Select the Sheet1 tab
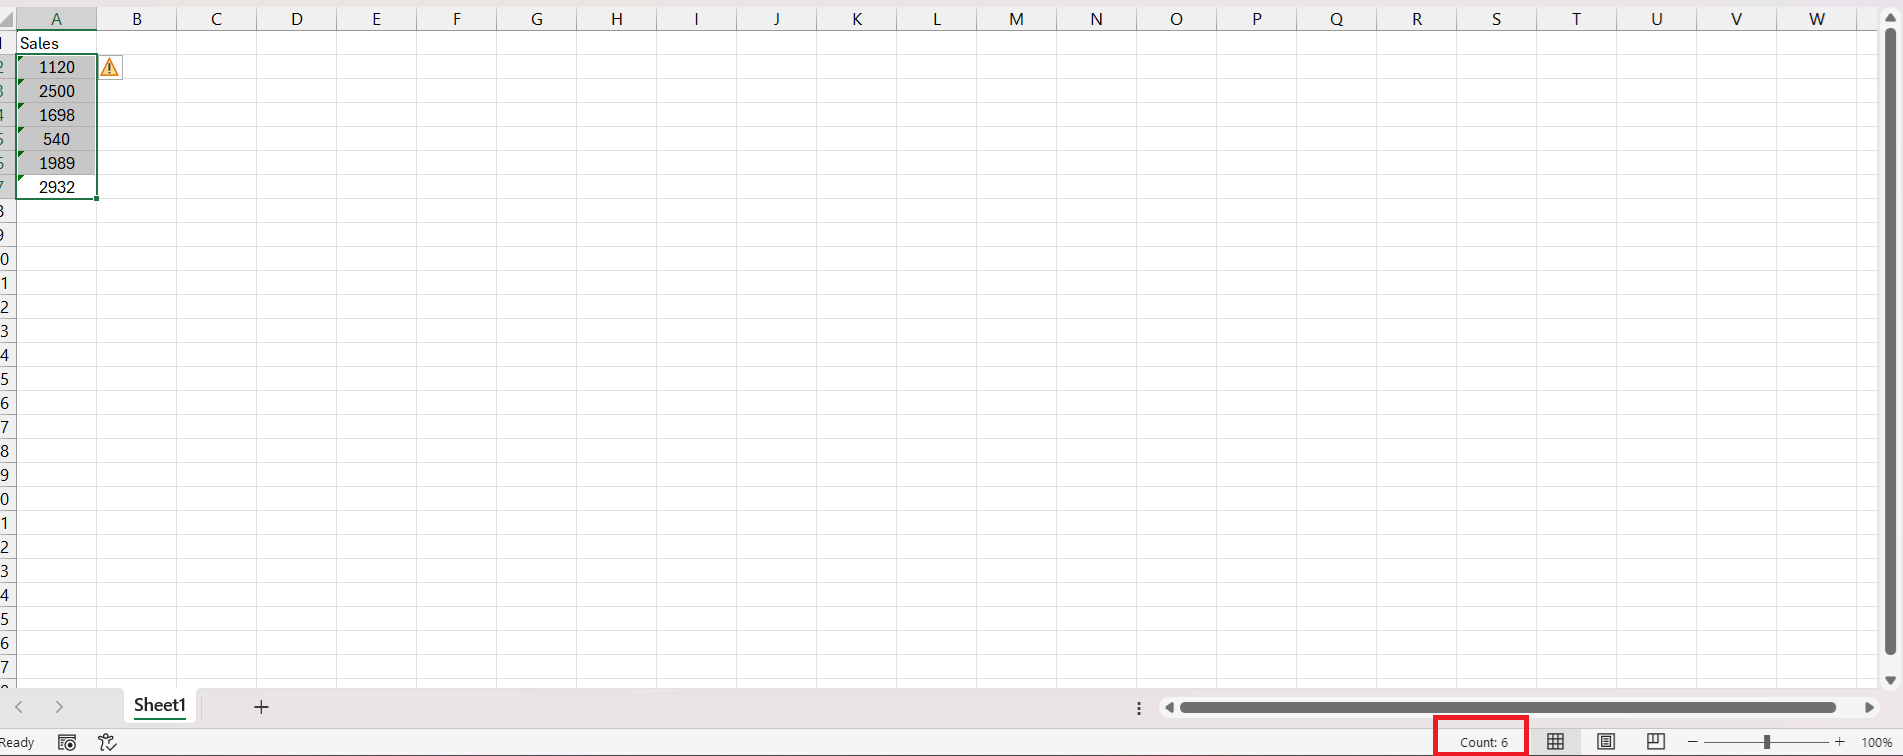The image size is (1903, 756). click(160, 705)
